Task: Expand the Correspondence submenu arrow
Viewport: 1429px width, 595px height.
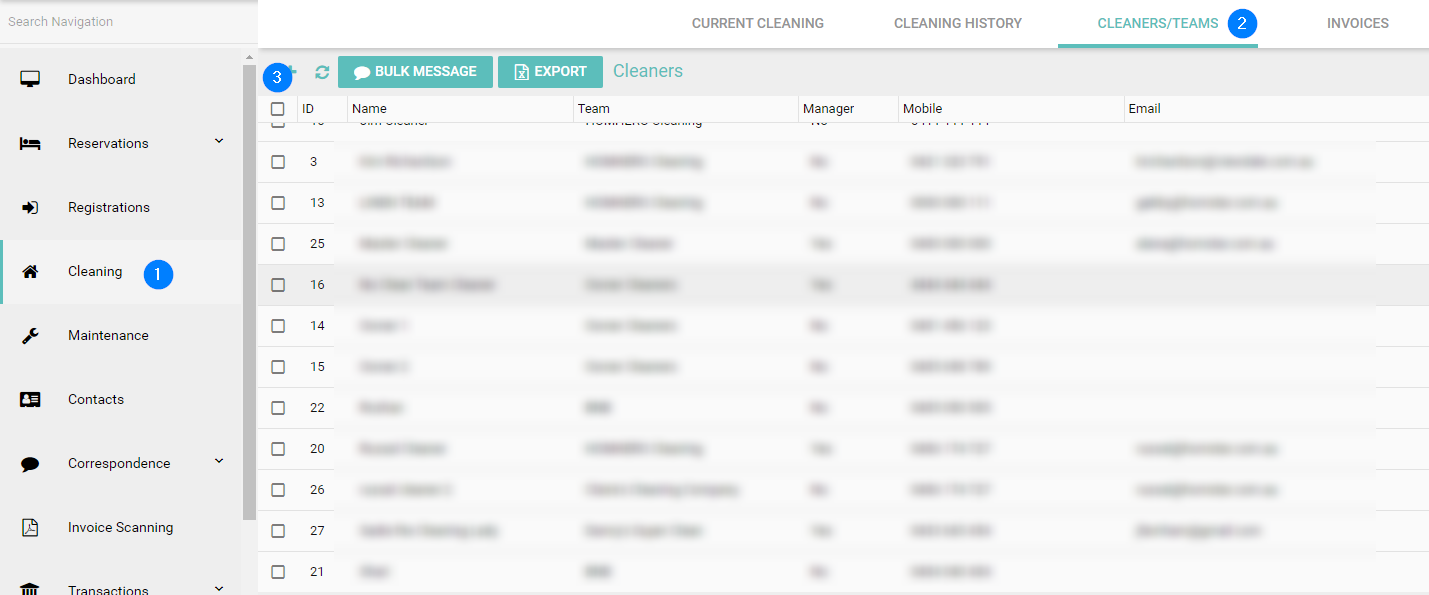Action: pos(219,462)
